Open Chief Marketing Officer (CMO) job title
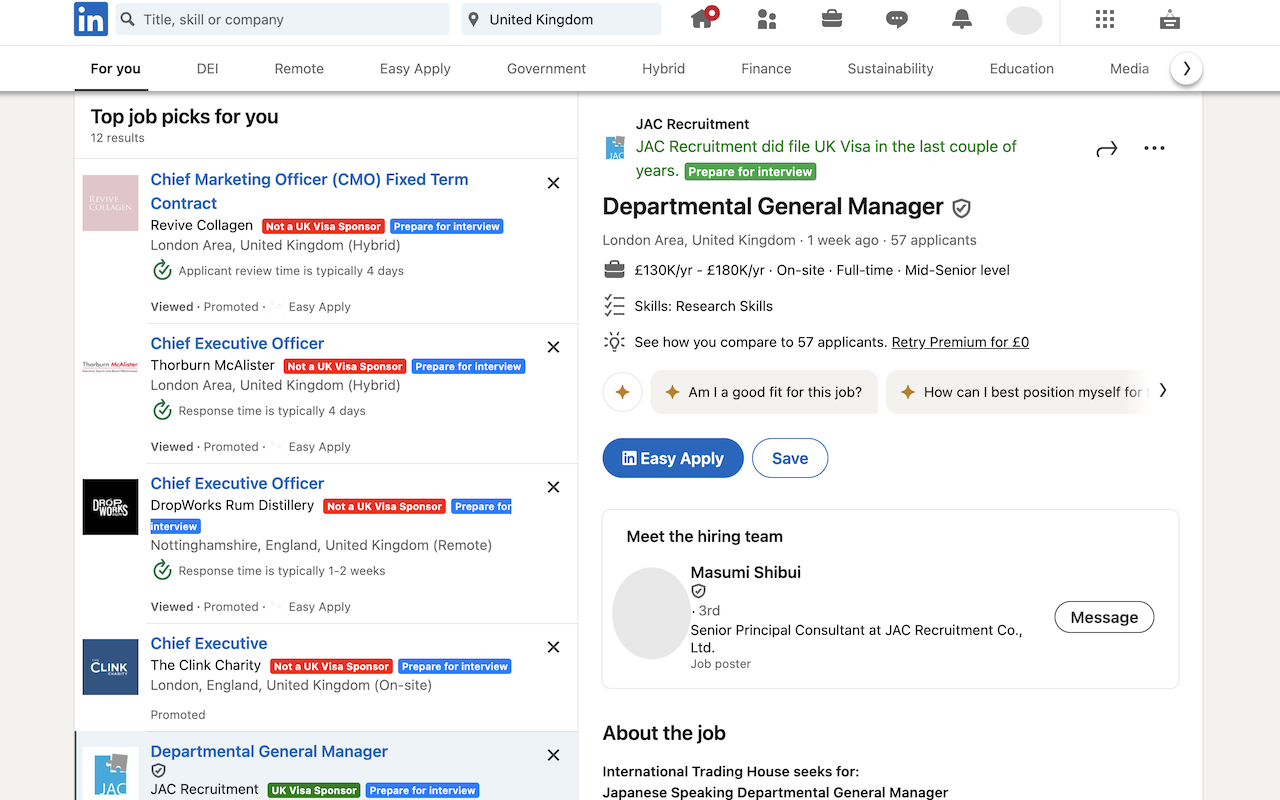 coord(309,191)
